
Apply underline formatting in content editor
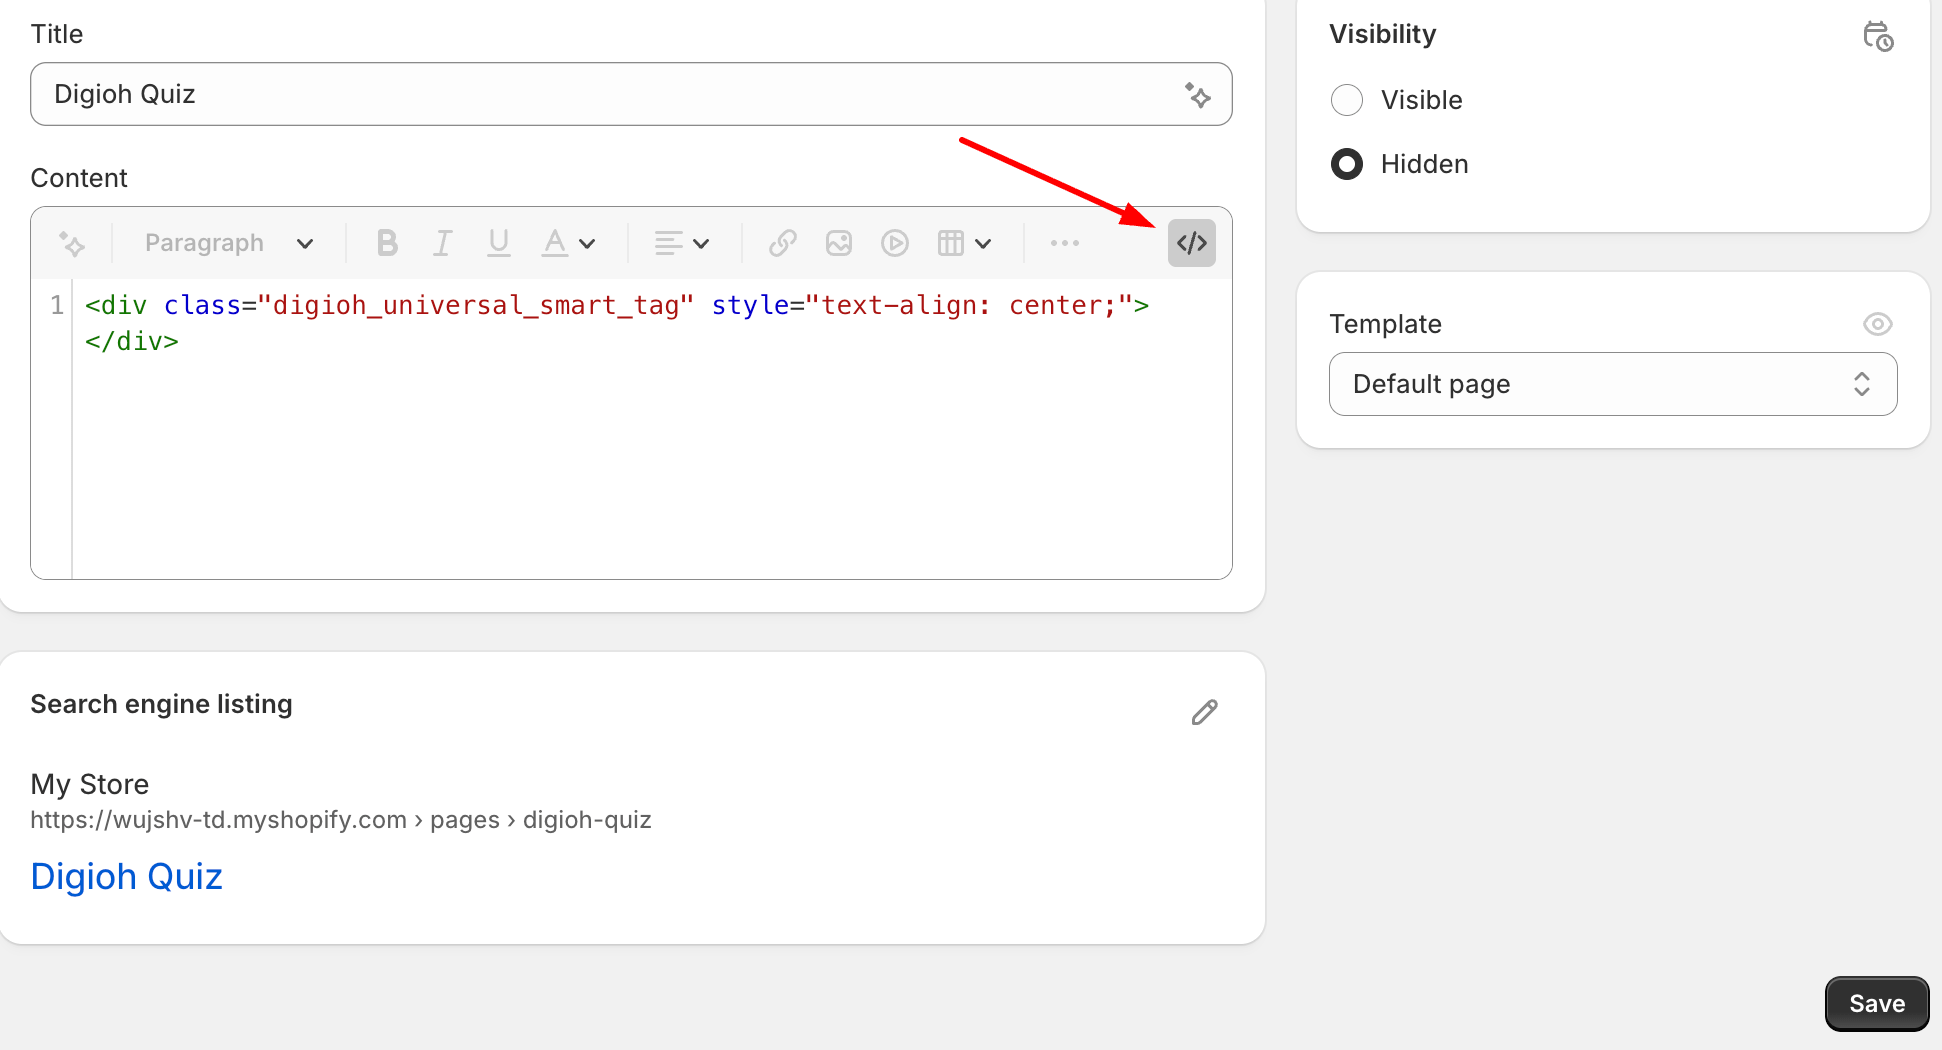tap(498, 242)
